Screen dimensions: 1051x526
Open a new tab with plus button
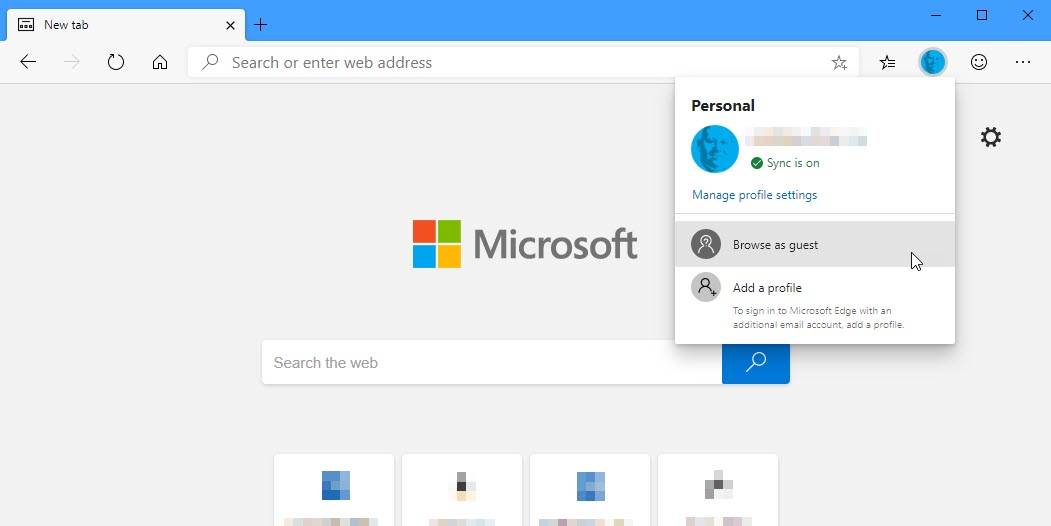point(261,25)
